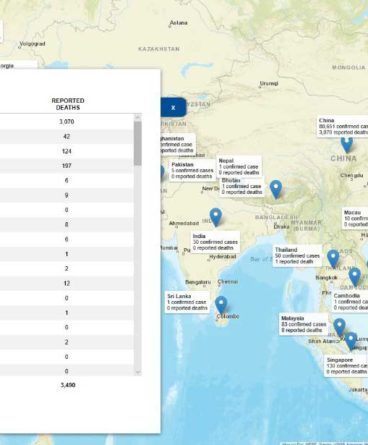368x445 pixels.
Task: Click the India map pin marker
Action: click(216, 217)
